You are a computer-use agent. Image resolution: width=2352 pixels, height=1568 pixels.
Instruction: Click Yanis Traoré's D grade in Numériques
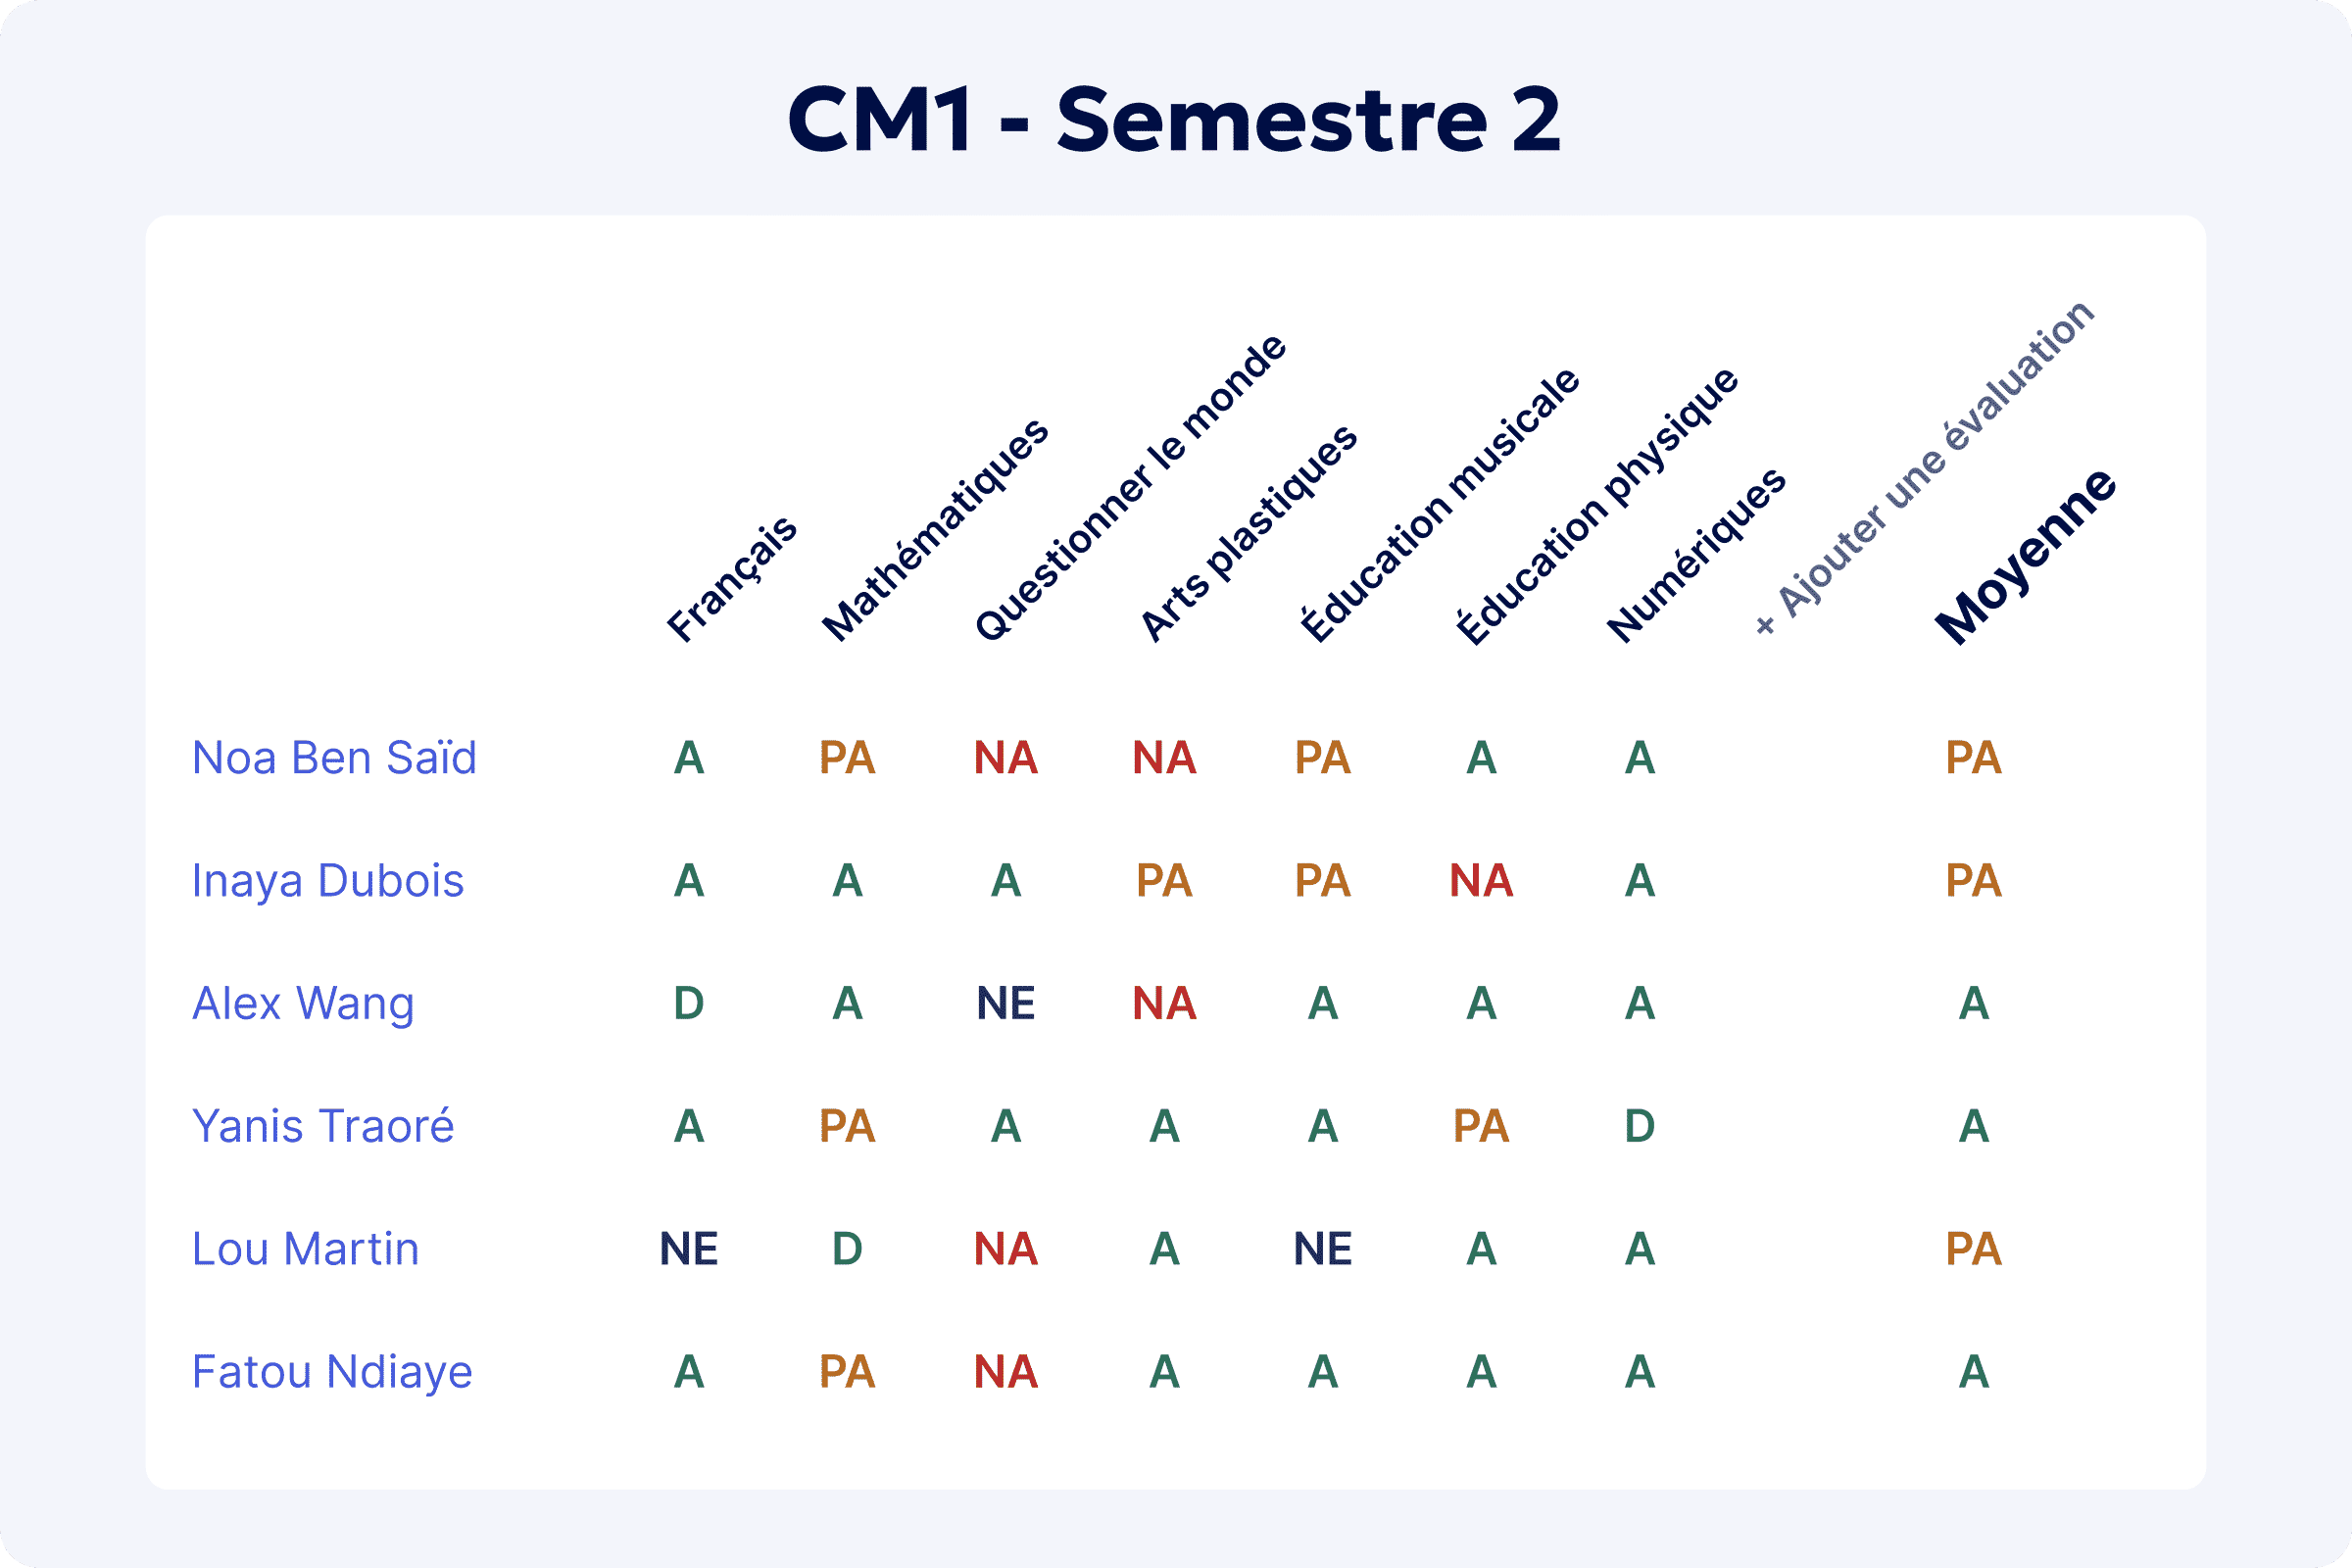(x=1640, y=1126)
